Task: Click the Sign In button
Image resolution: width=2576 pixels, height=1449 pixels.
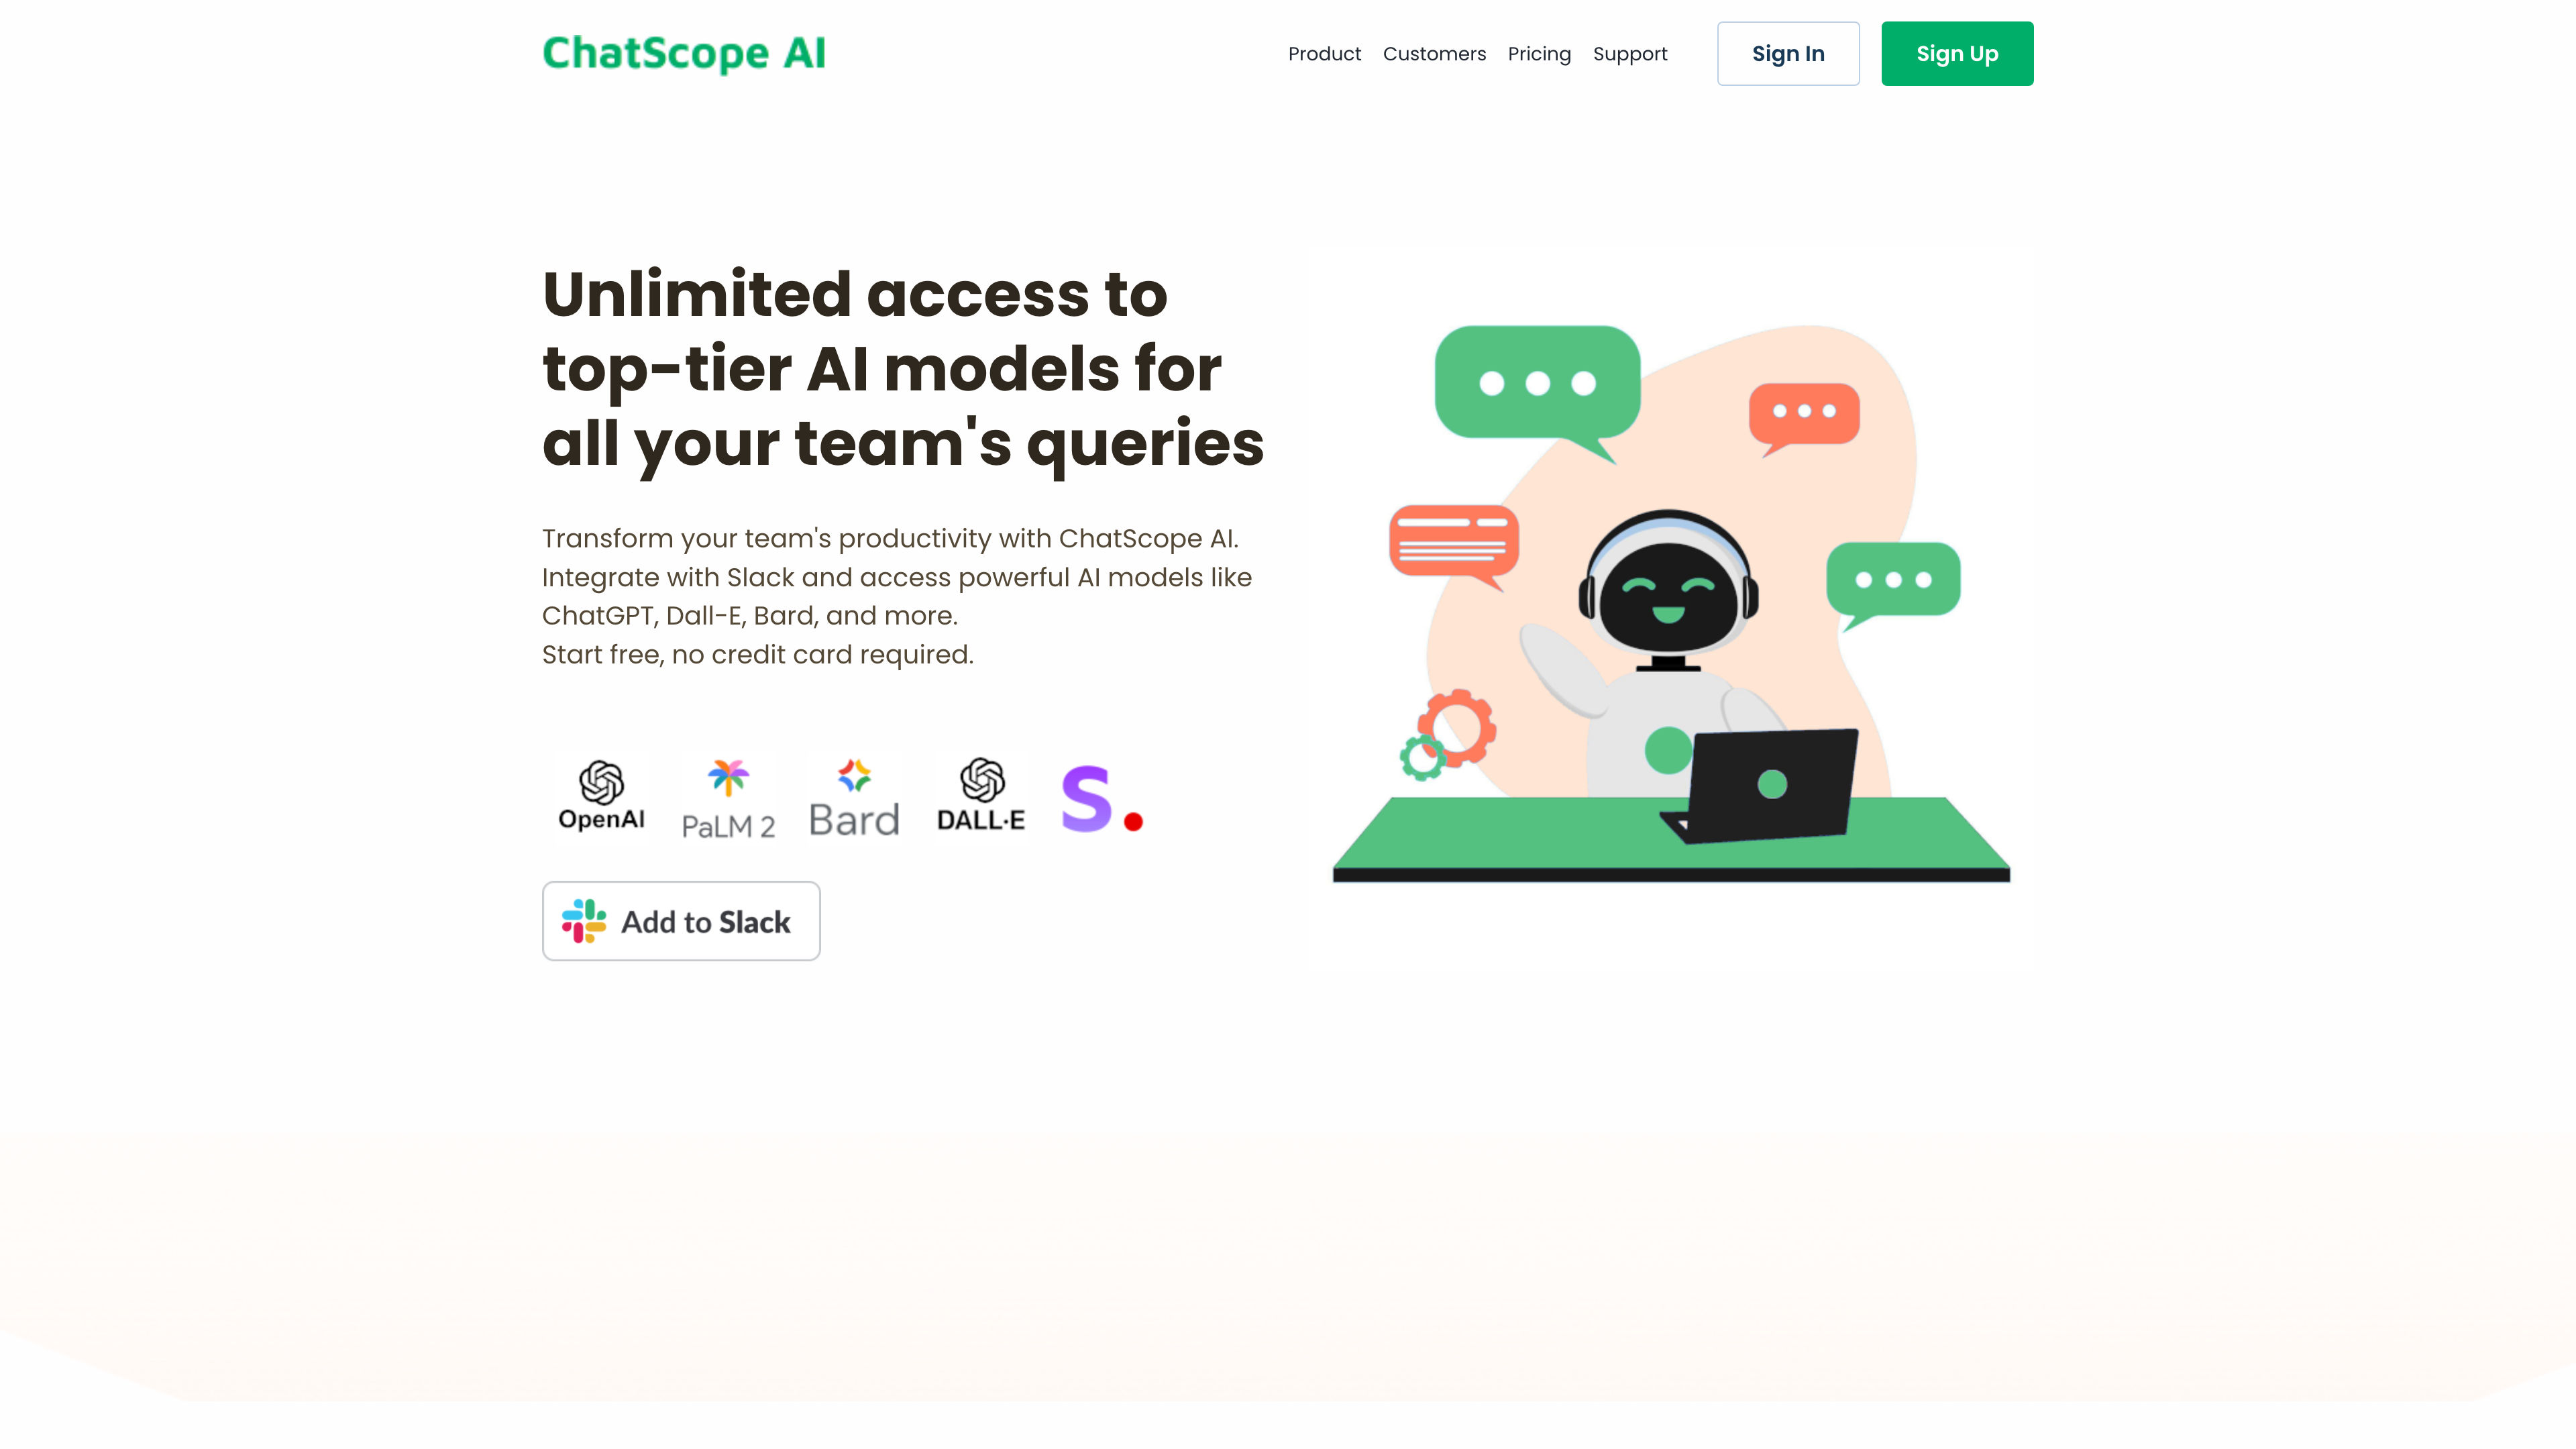Action: click(1787, 53)
